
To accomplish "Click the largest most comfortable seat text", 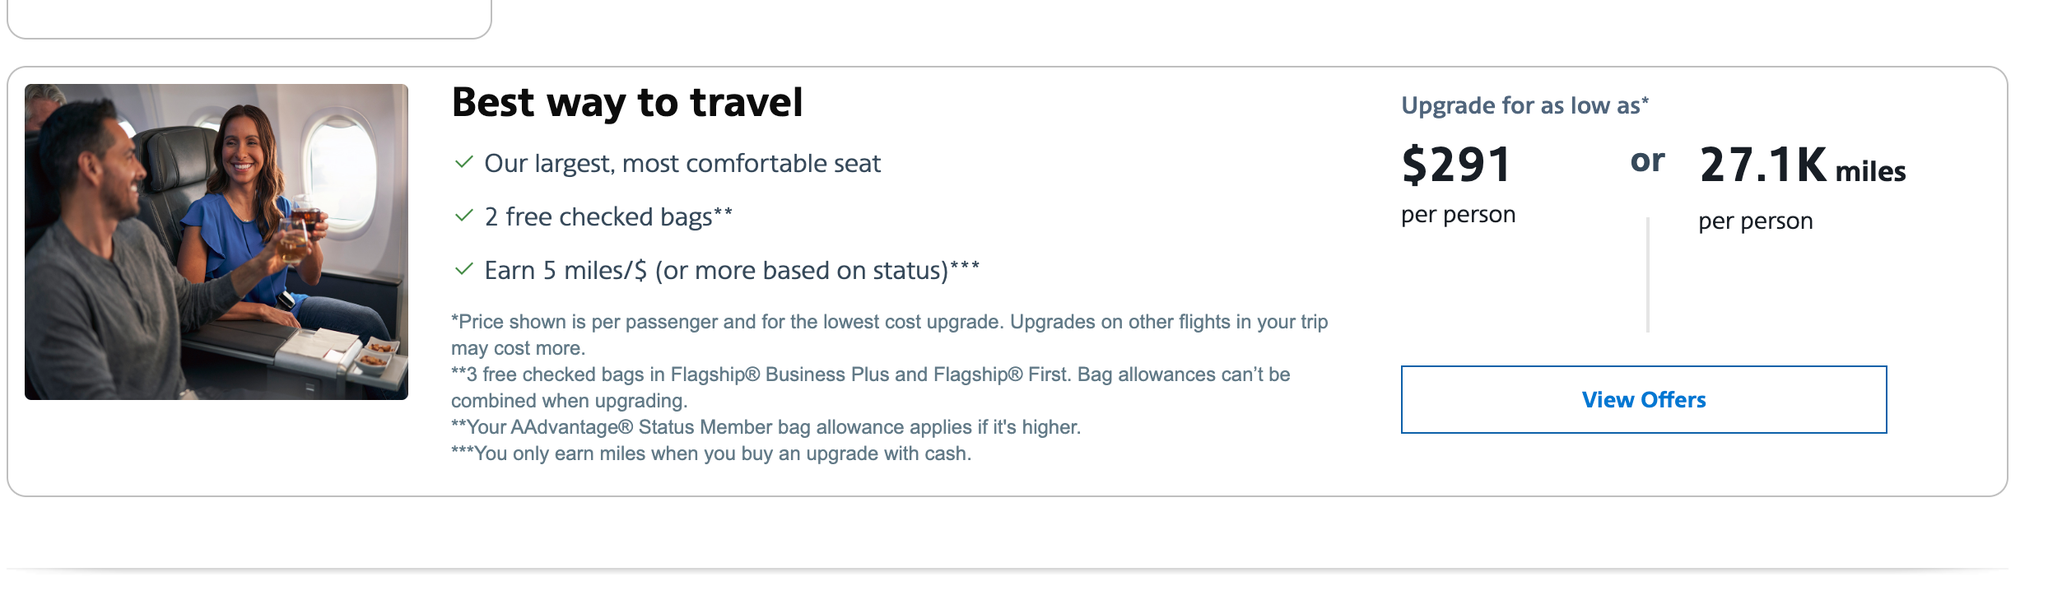I will tap(683, 163).
